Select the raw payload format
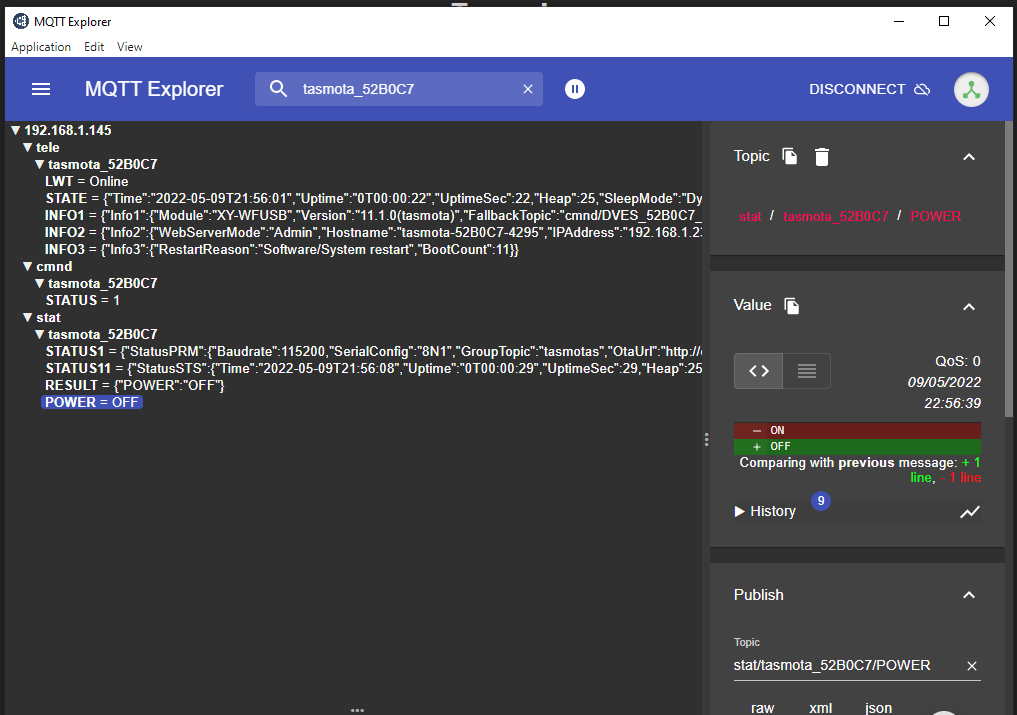Image resolution: width=1017 pixels, height=715 pixels. (x=762, y=708)
